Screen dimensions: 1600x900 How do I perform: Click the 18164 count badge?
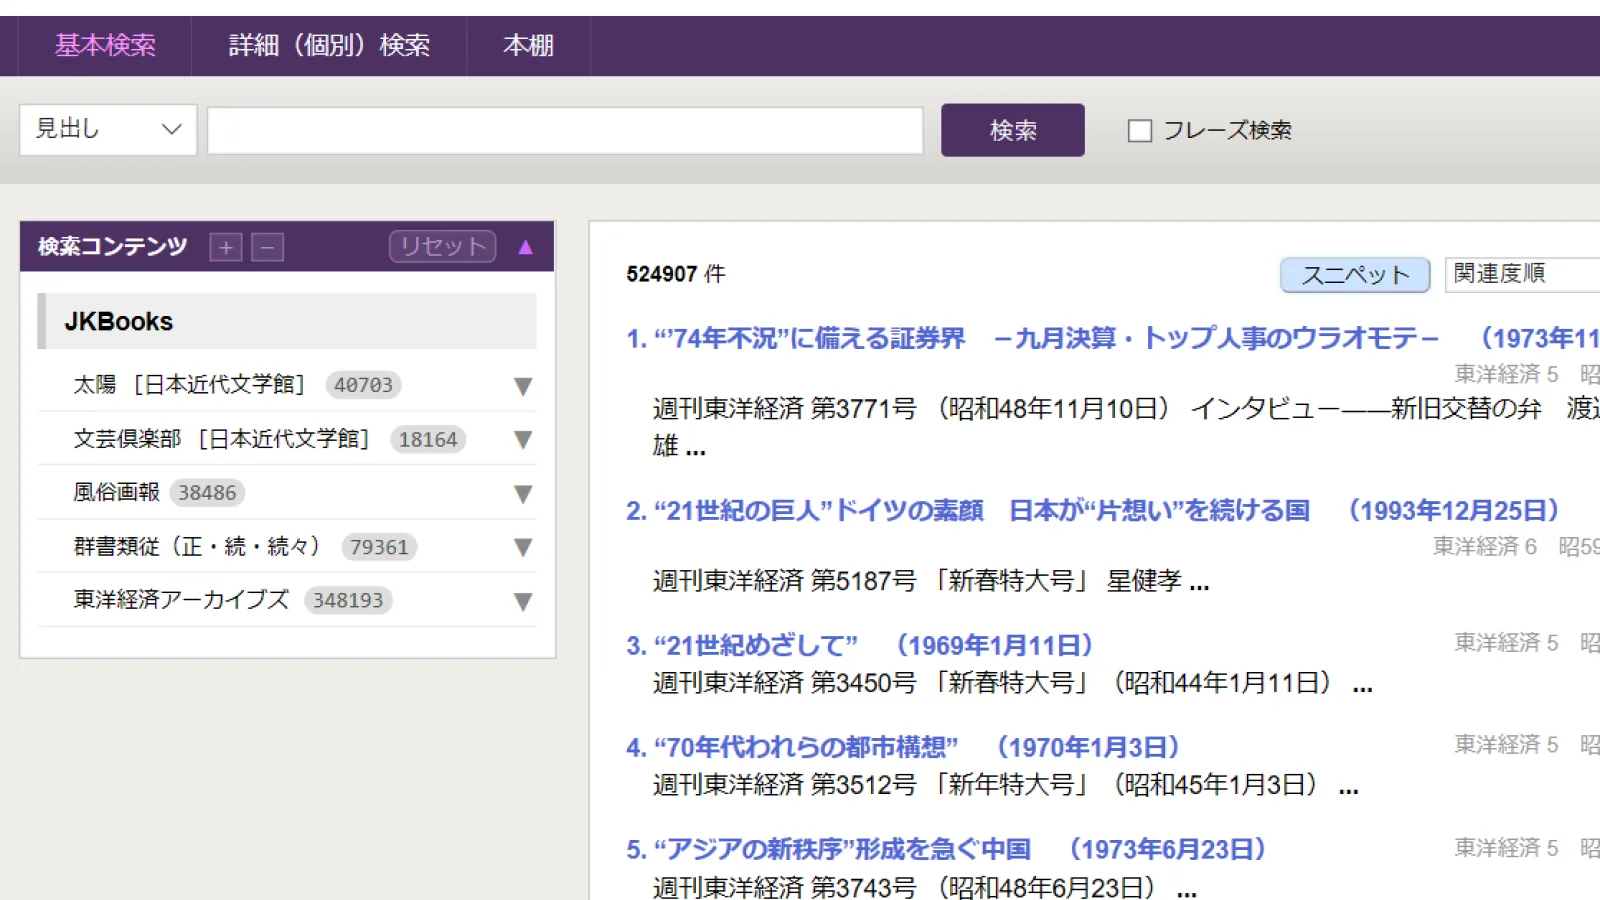tap(428, 439)
